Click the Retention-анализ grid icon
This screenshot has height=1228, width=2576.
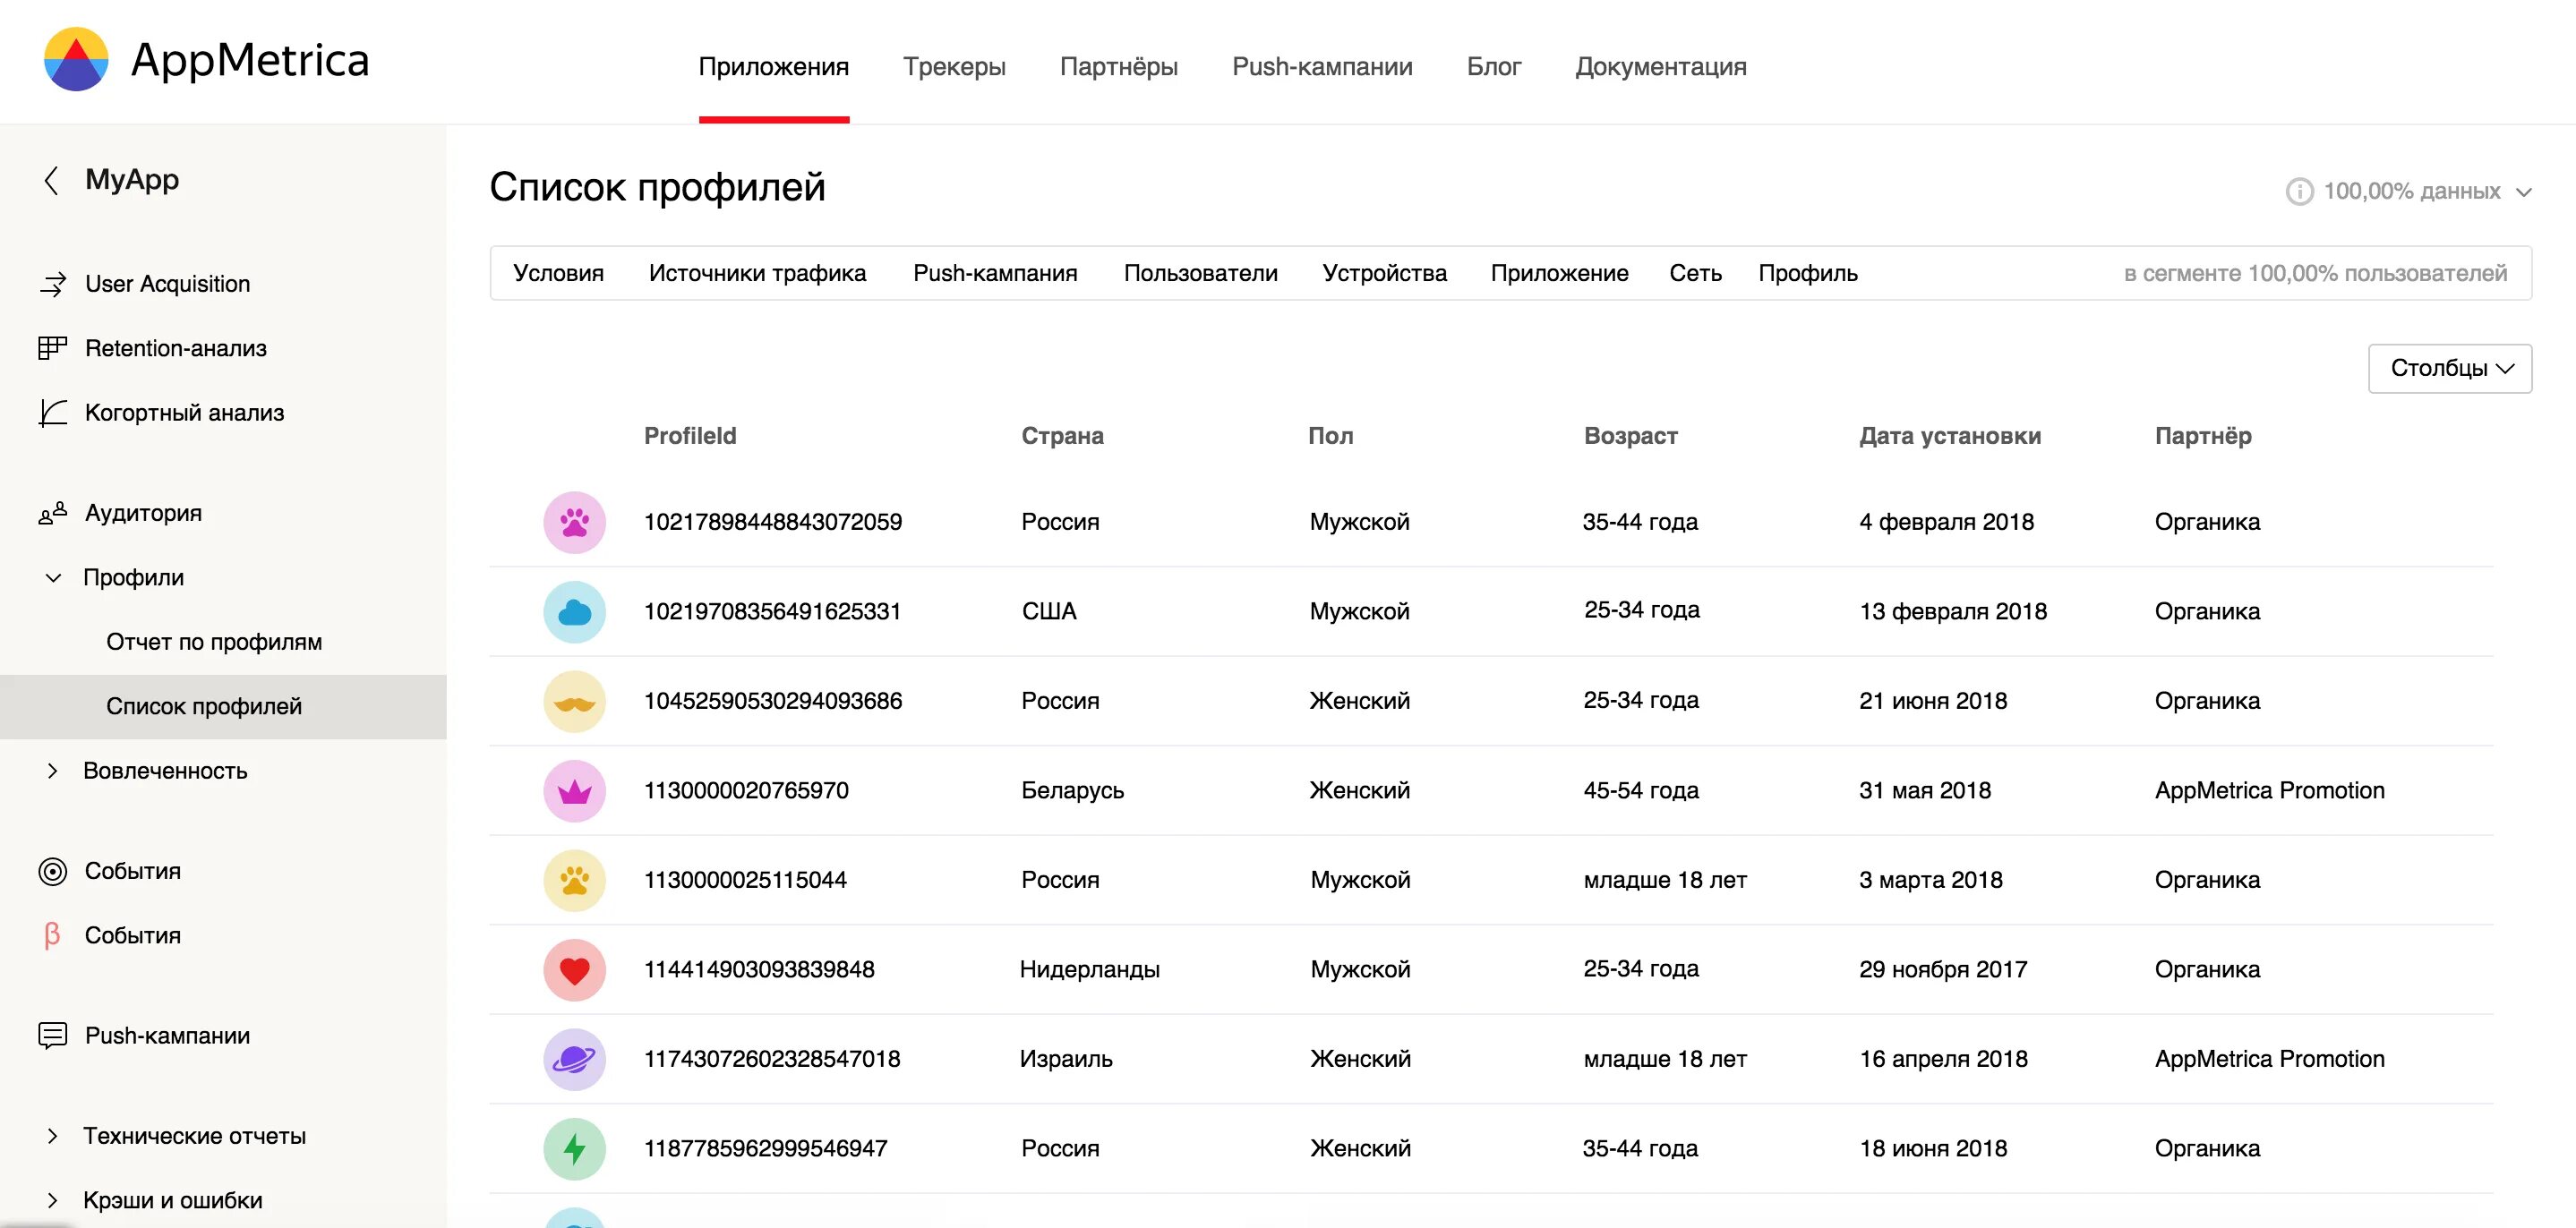click(x=52, y=348)
